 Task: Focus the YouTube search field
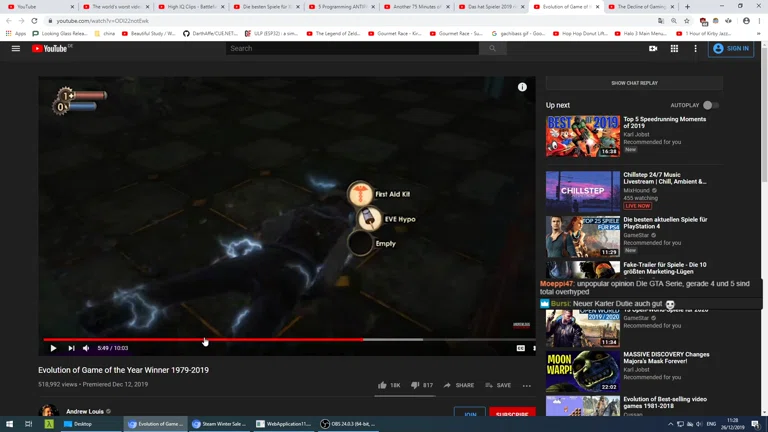(352, 48)
